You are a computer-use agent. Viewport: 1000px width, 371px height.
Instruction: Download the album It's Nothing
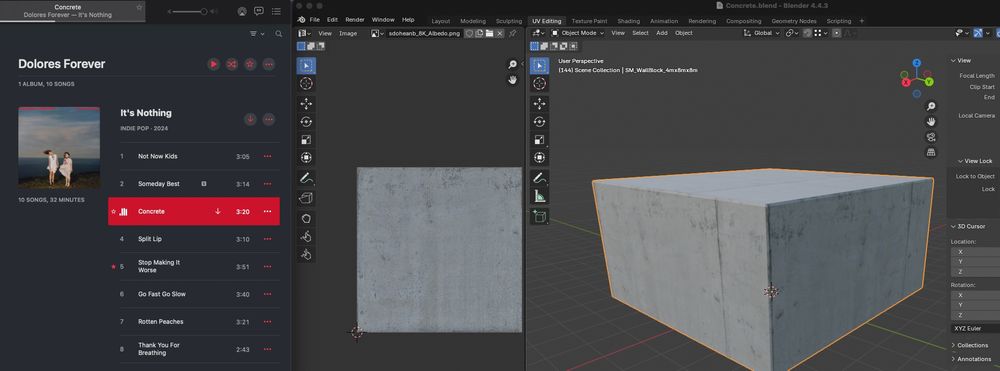pos(251,119)
